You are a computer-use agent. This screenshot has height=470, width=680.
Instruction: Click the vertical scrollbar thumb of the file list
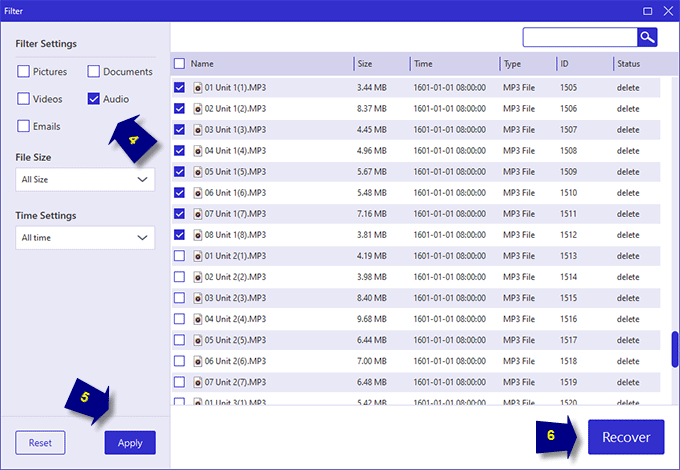point(675,349)
